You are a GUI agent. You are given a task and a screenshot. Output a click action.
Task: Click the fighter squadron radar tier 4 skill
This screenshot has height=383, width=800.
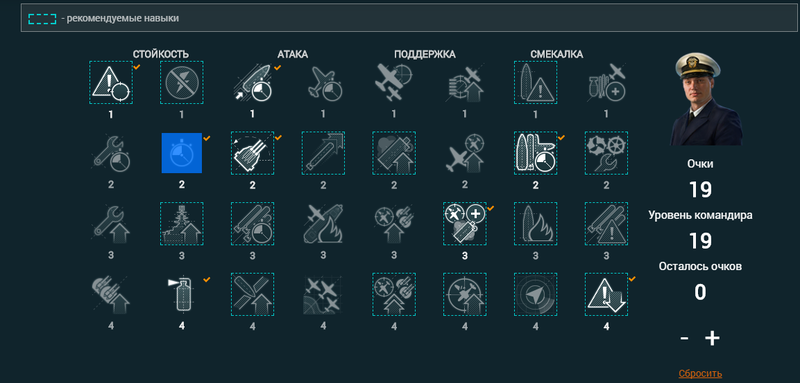(x=323, y=294)
